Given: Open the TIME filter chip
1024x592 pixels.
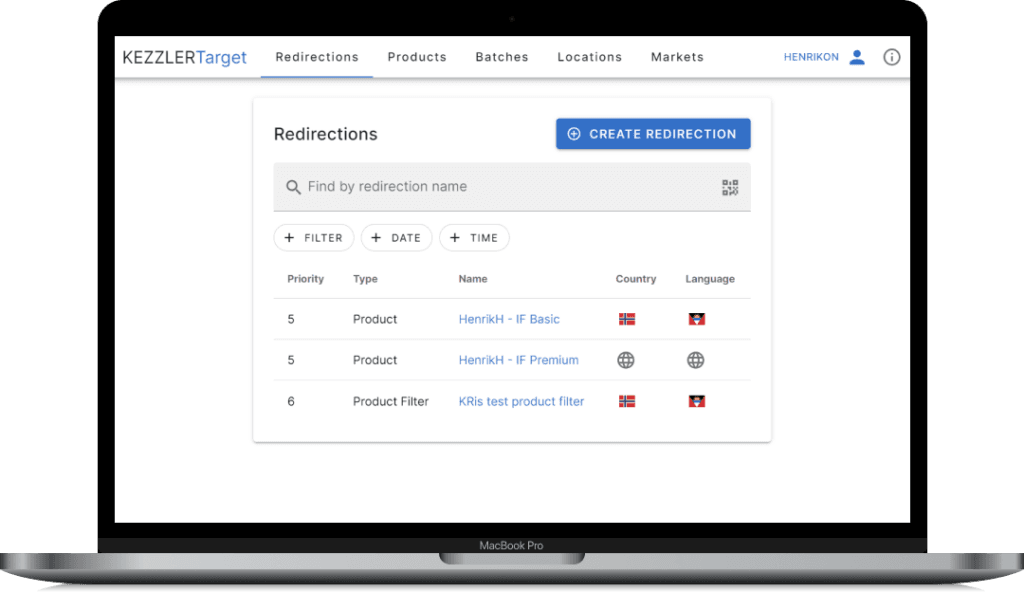Looking at the screenshot, I should coord(474,238).
